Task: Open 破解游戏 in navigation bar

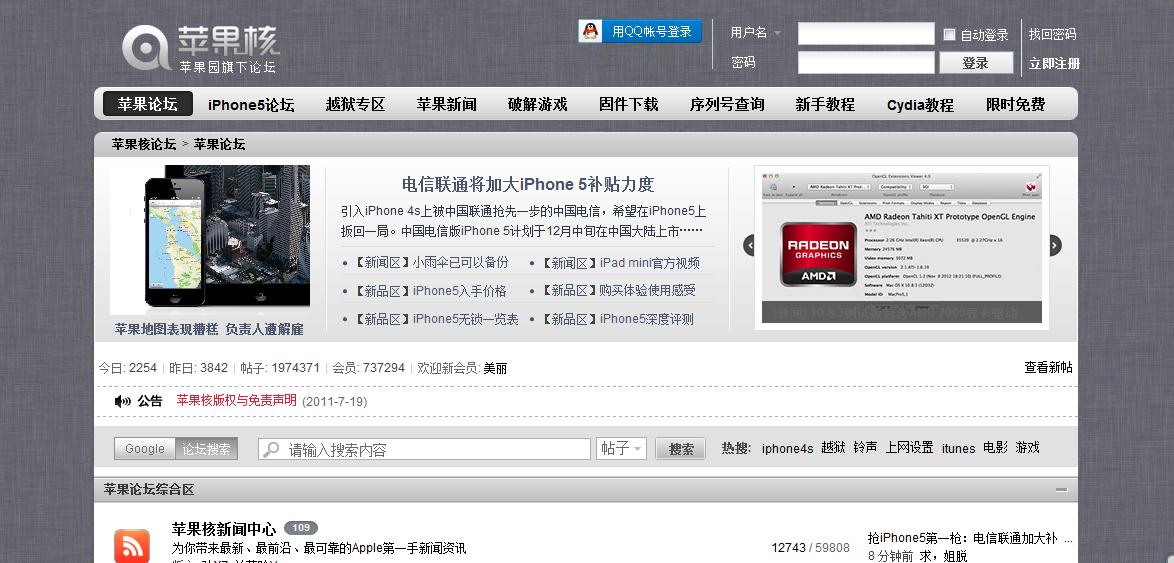Action: tap(538, 105)
